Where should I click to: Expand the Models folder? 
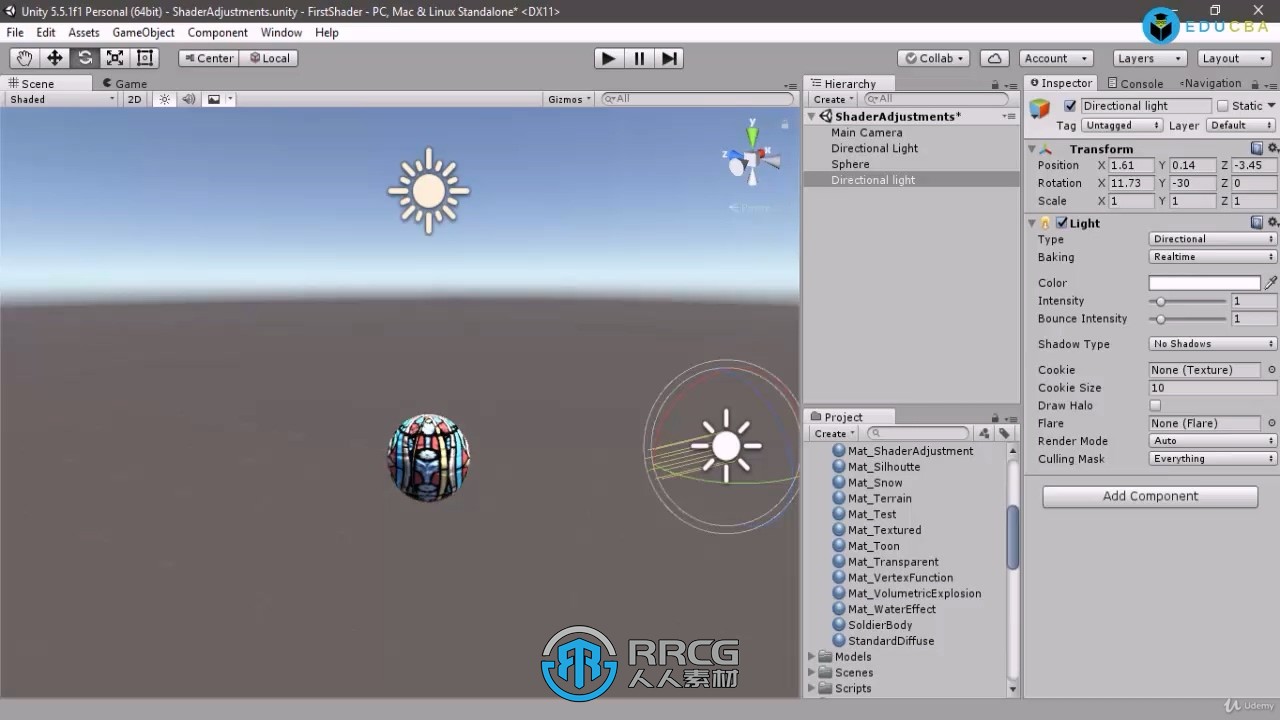point(811,657)
